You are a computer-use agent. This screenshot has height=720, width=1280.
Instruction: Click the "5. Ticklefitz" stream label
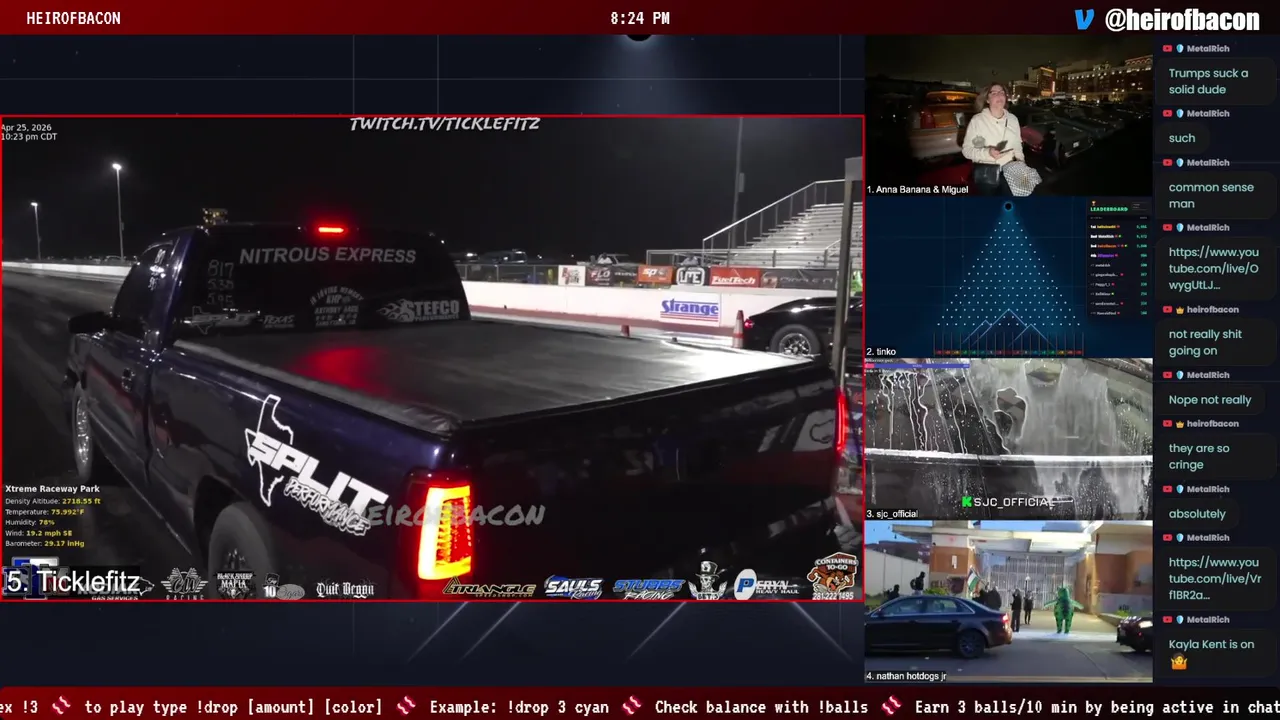point(72,582)
